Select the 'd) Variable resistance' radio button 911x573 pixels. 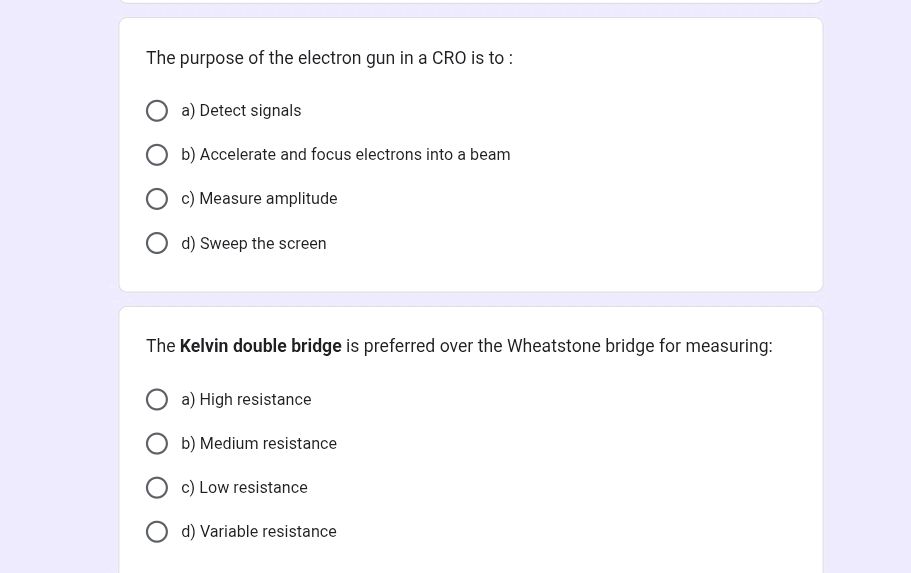point(157,532)
